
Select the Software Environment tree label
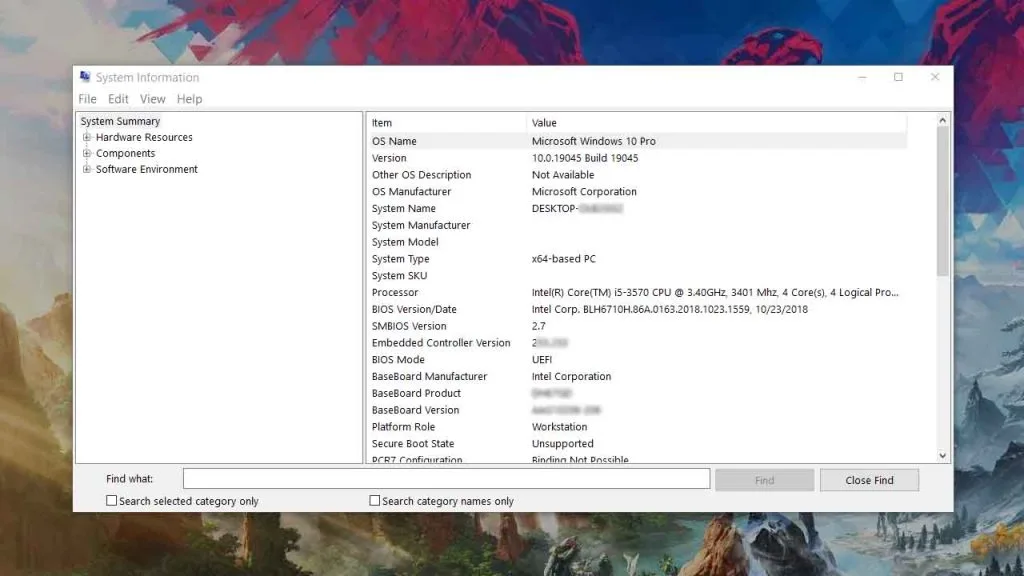tap(146, 169)
